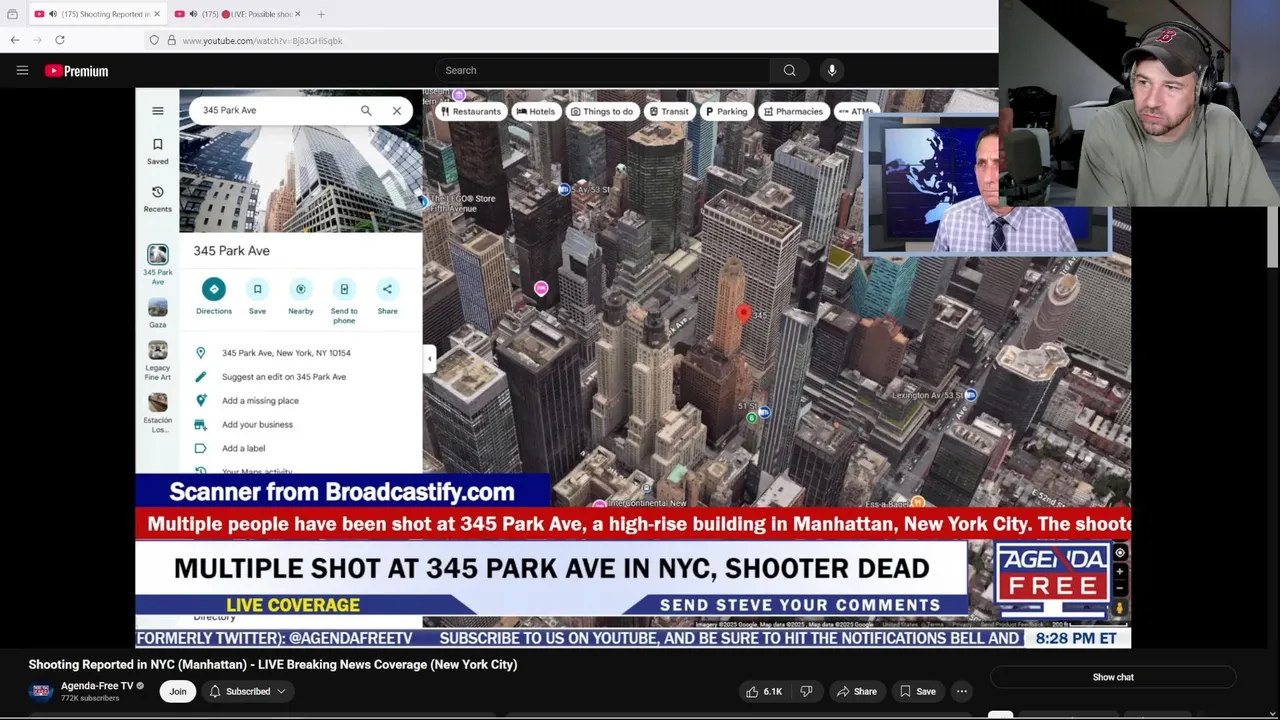
Task: Focus the YouTube Search field
Action: pyautogui.click(x=602, y=70)
